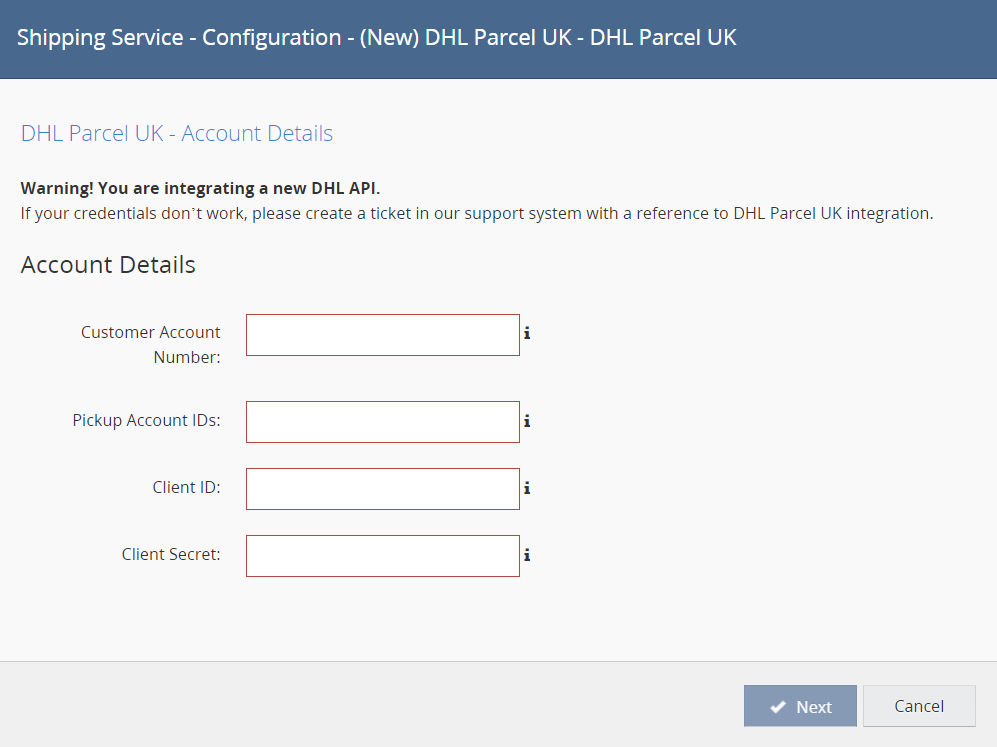Open info icon beside Client Secret field

pos(527,555)
